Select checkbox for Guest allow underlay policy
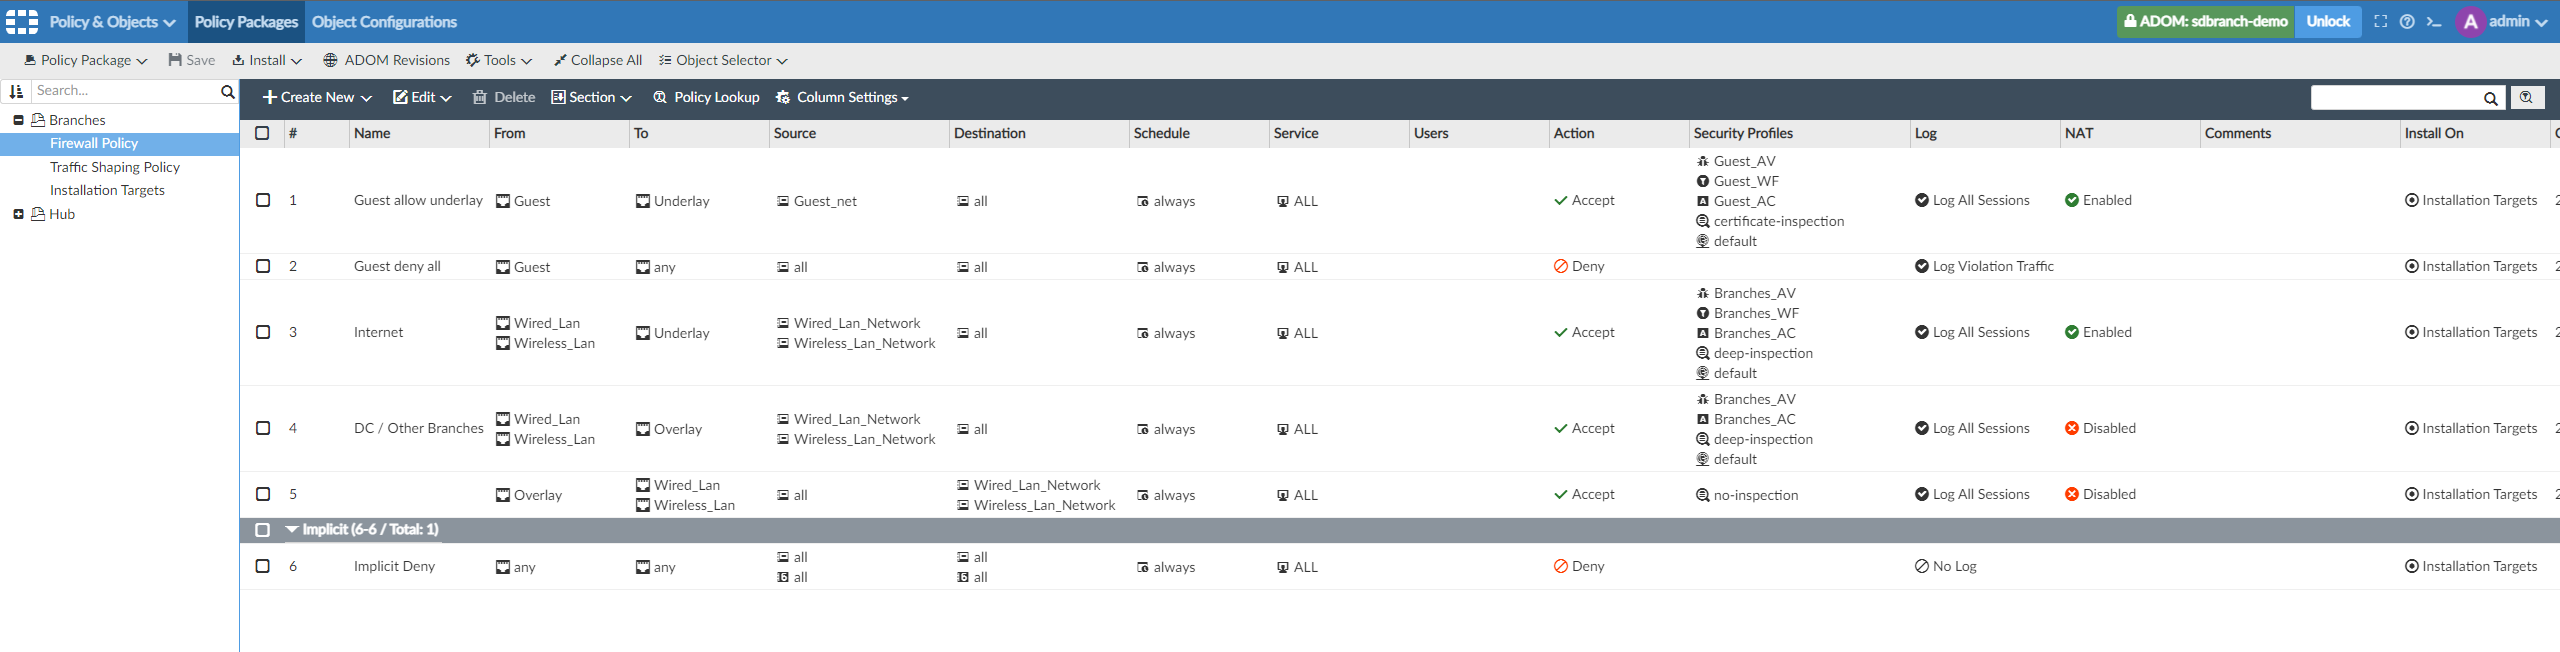Screen dimensions: 2560x652 point(263,200)
